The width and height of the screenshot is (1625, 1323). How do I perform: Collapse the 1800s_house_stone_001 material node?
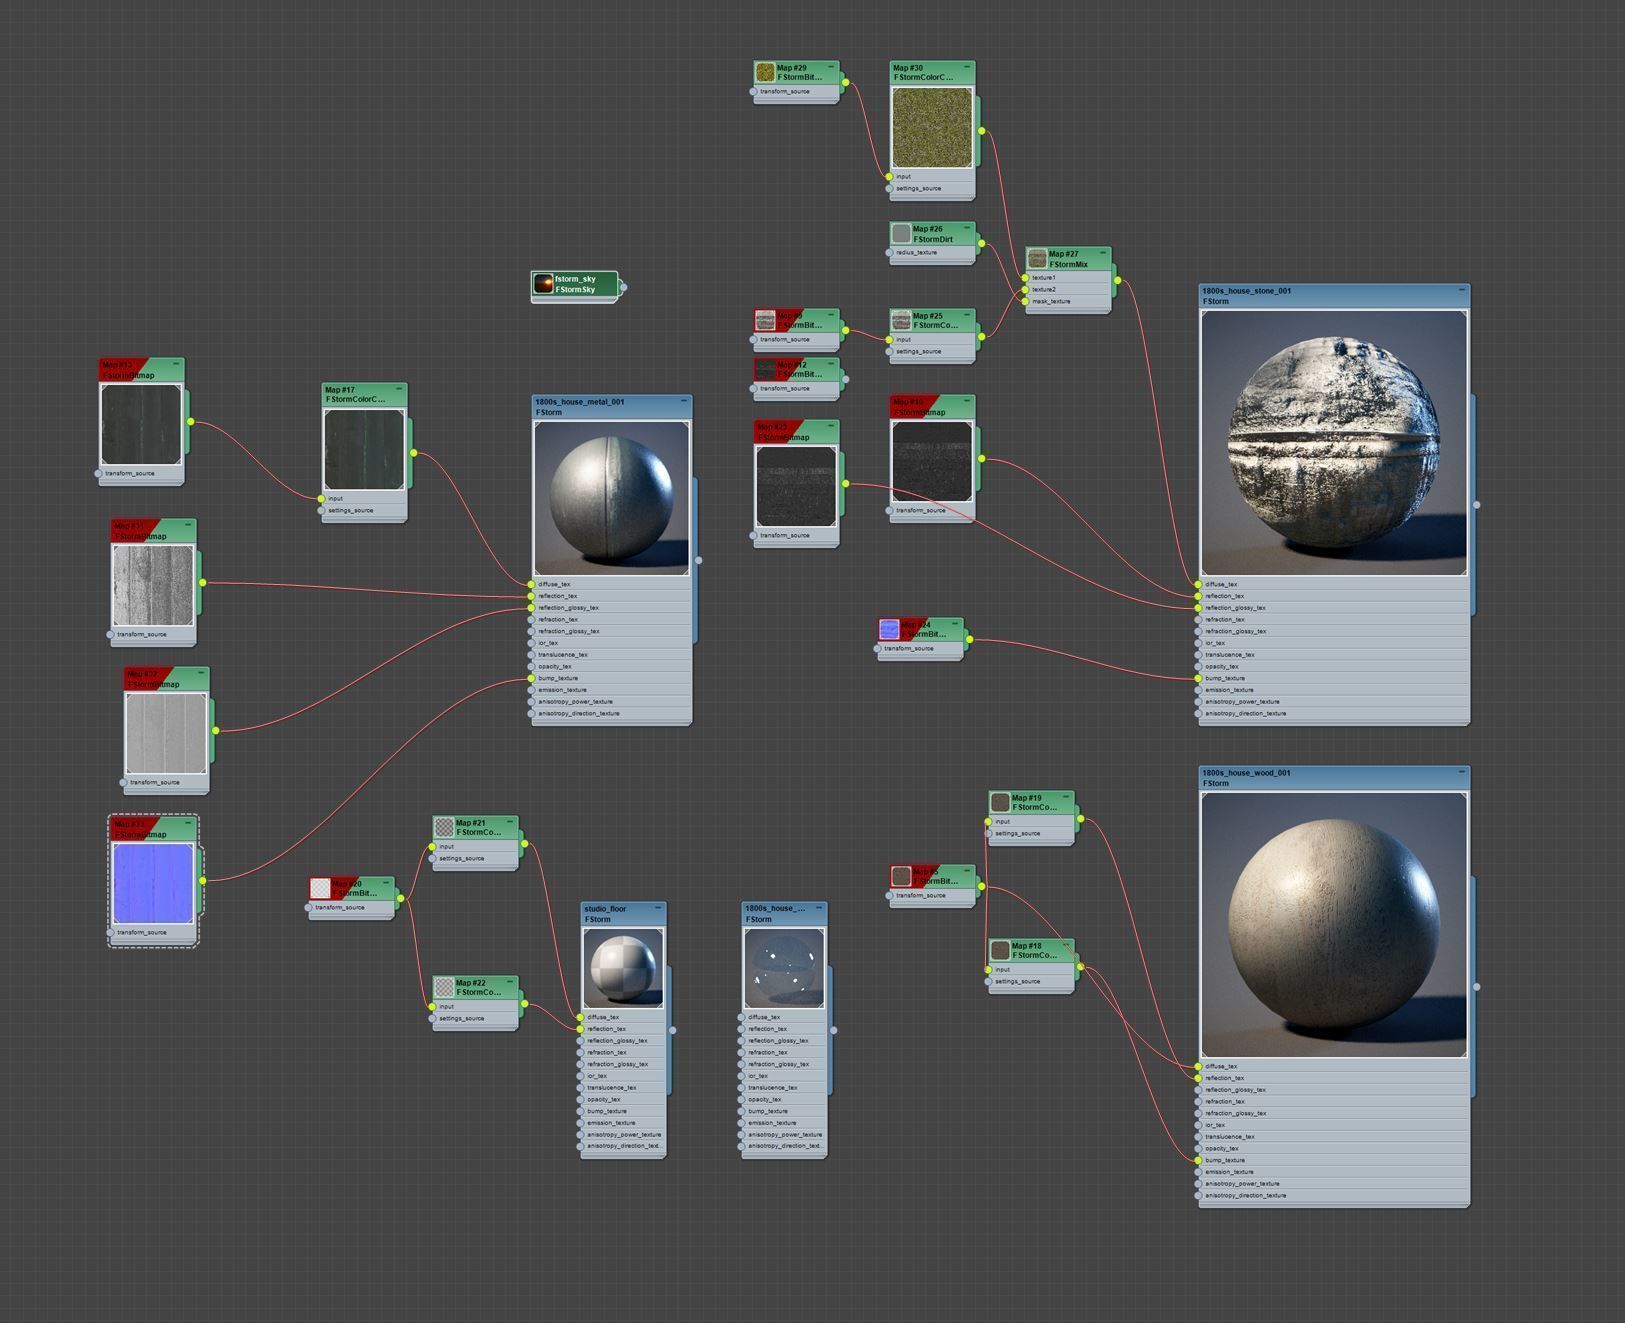click(x=1461, y=290)
